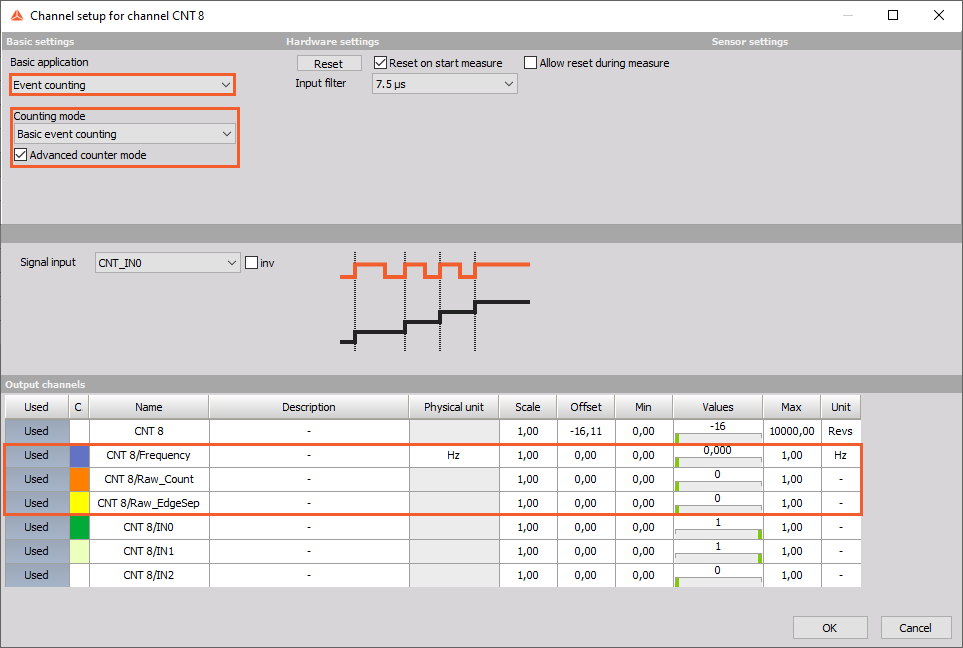Click Revs unit cell of CNT 8

(x=840, y=431)
